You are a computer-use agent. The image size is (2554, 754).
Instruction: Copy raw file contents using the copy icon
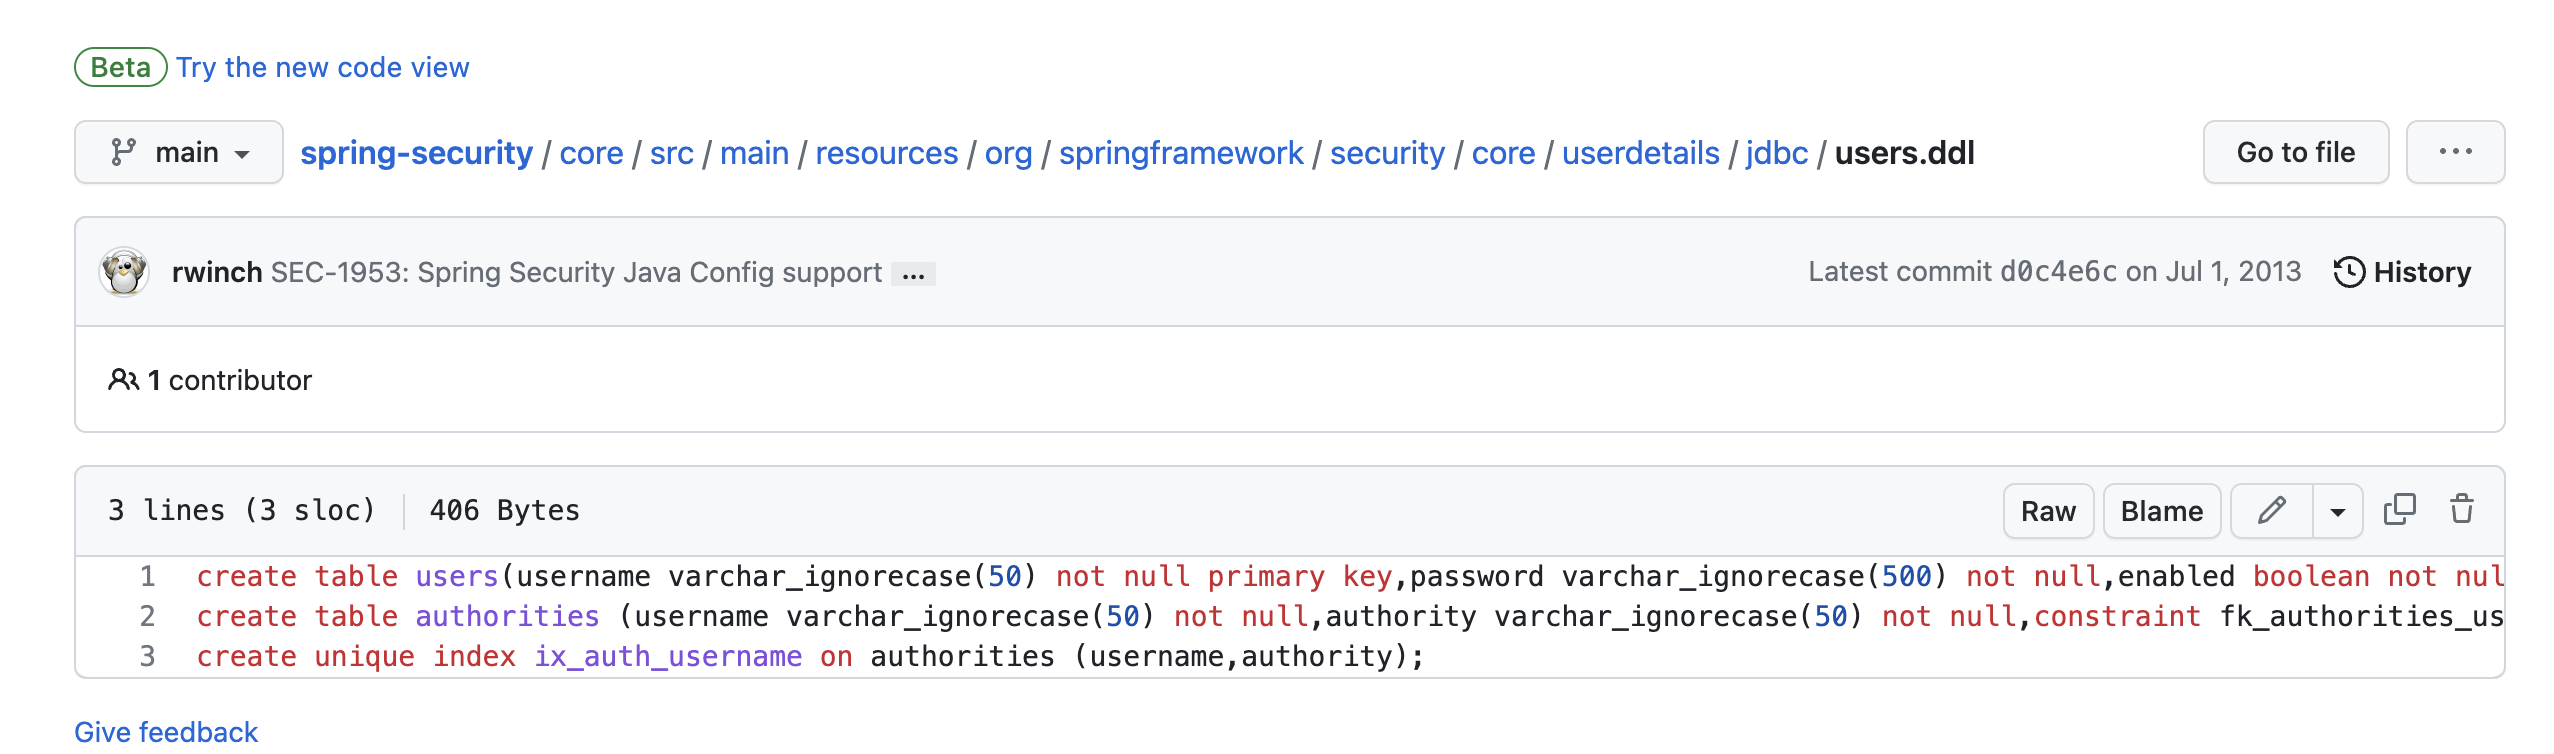tap(2399, 510)
